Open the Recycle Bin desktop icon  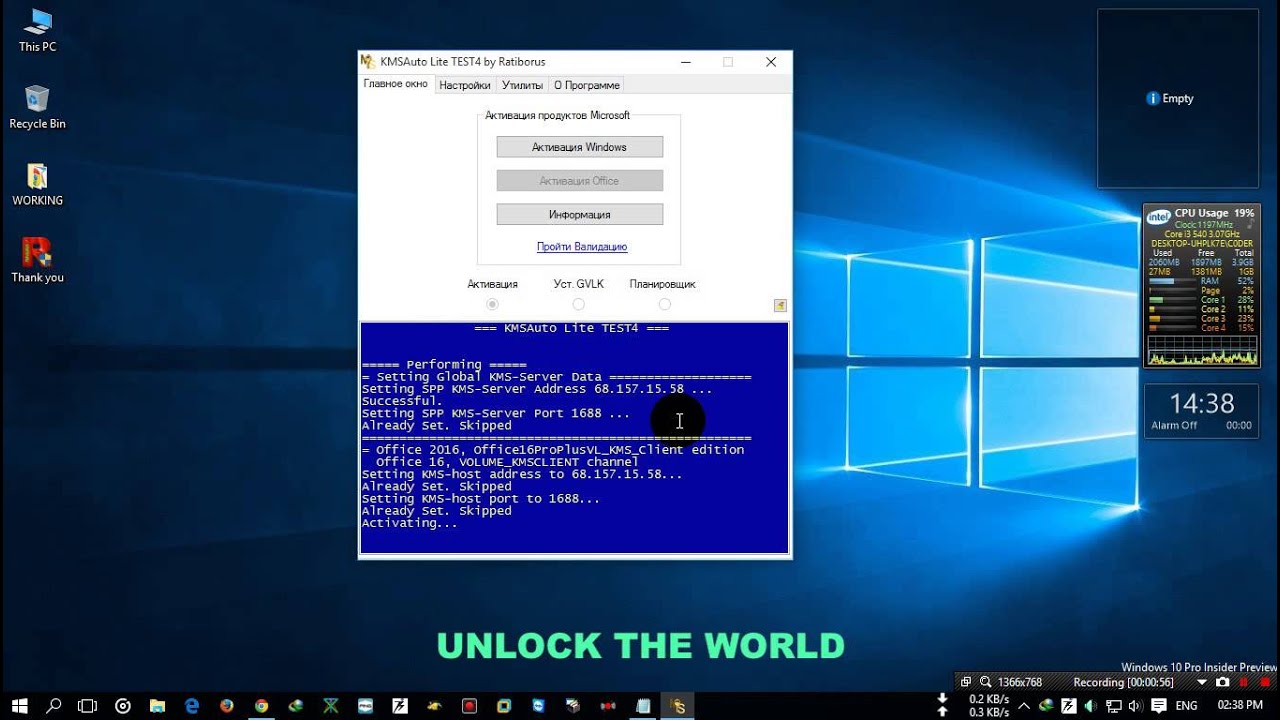pos(37,108)
